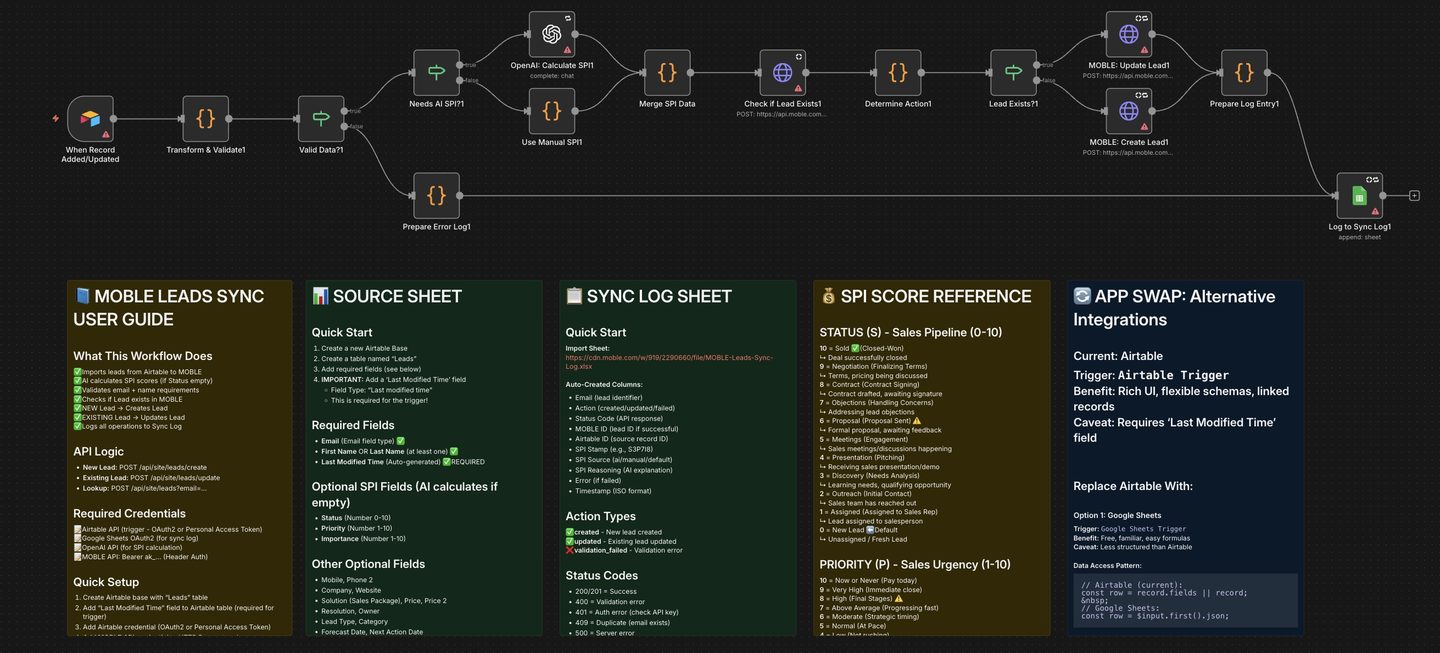This screenshot has width=1440, height=653.
Task: Open the Log to Sync Log1 sheet node
Action: 1359,196
